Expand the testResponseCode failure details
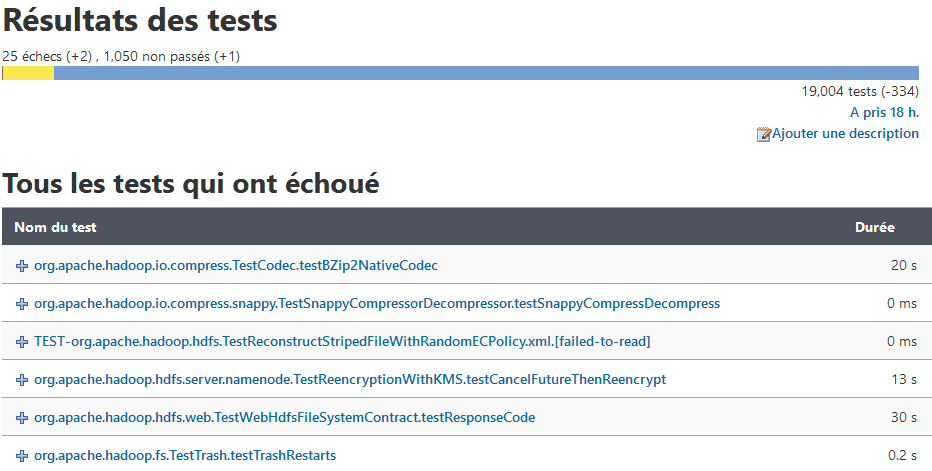Viewport: 932px width, 471px height. [22, 418]
